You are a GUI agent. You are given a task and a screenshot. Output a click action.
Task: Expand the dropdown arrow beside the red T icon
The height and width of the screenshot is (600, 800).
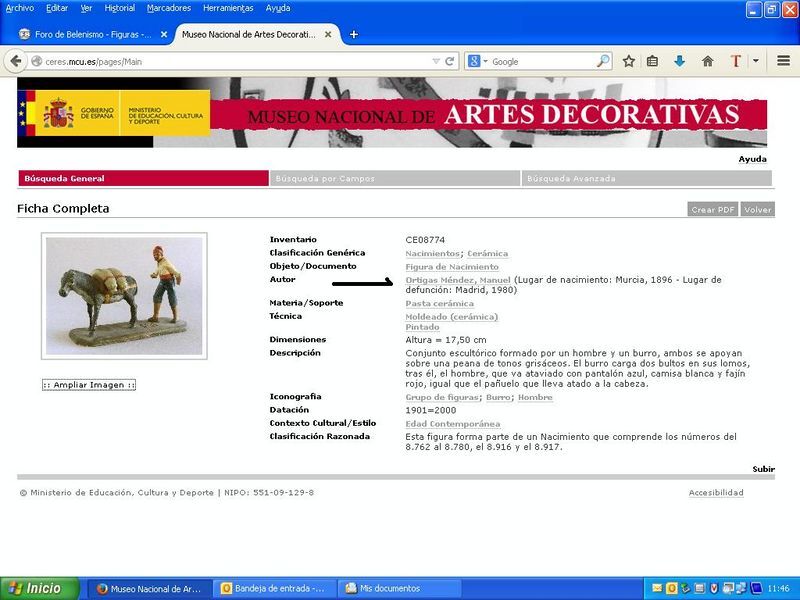point(755,61)
